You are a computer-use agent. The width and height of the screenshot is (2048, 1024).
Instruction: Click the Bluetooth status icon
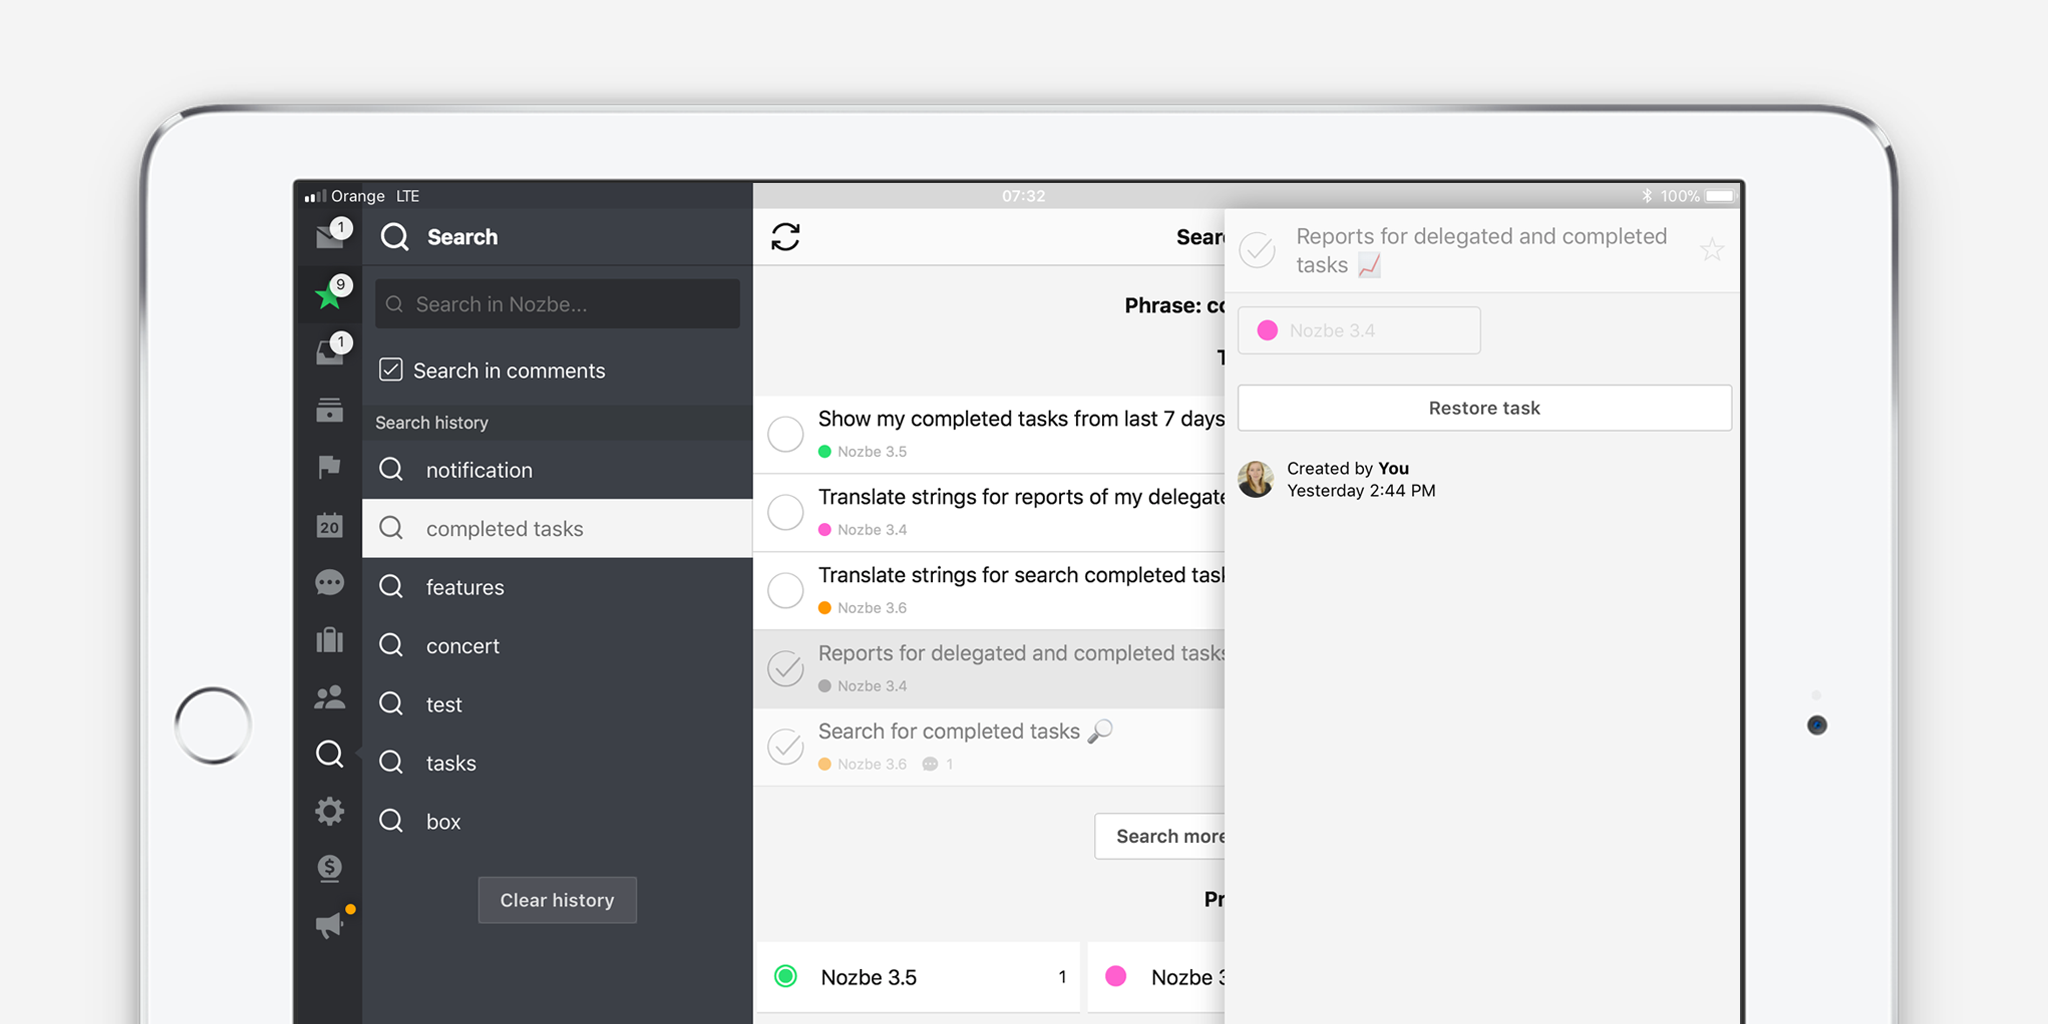pyautogui.click(x=1646, y=196)
